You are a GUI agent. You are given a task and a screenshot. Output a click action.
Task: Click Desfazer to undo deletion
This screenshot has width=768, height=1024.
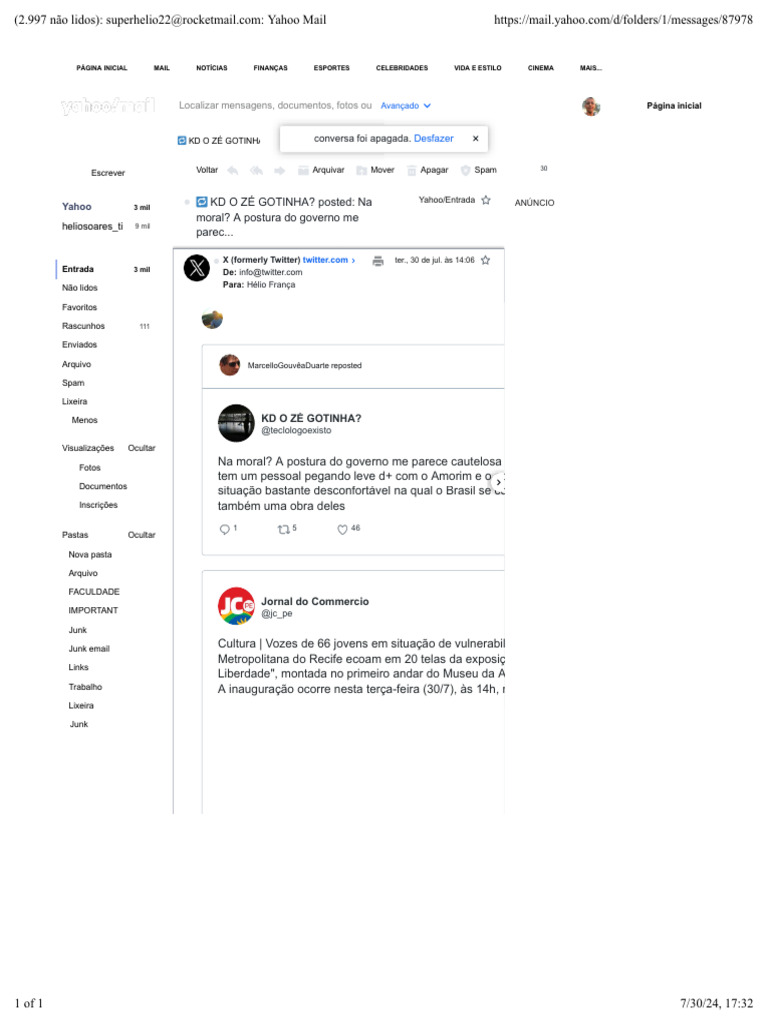click(x=434, y=138)
